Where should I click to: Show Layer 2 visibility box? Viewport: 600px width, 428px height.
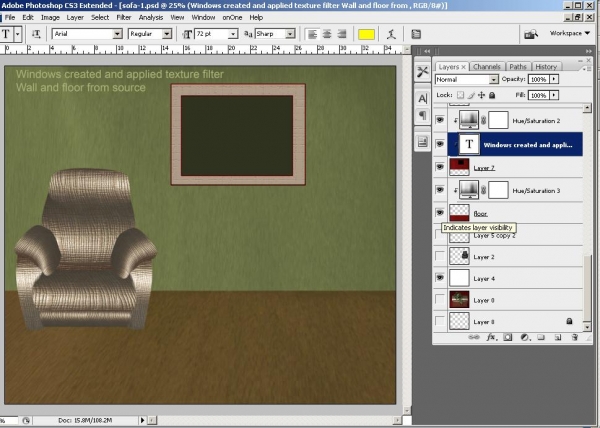440,256
